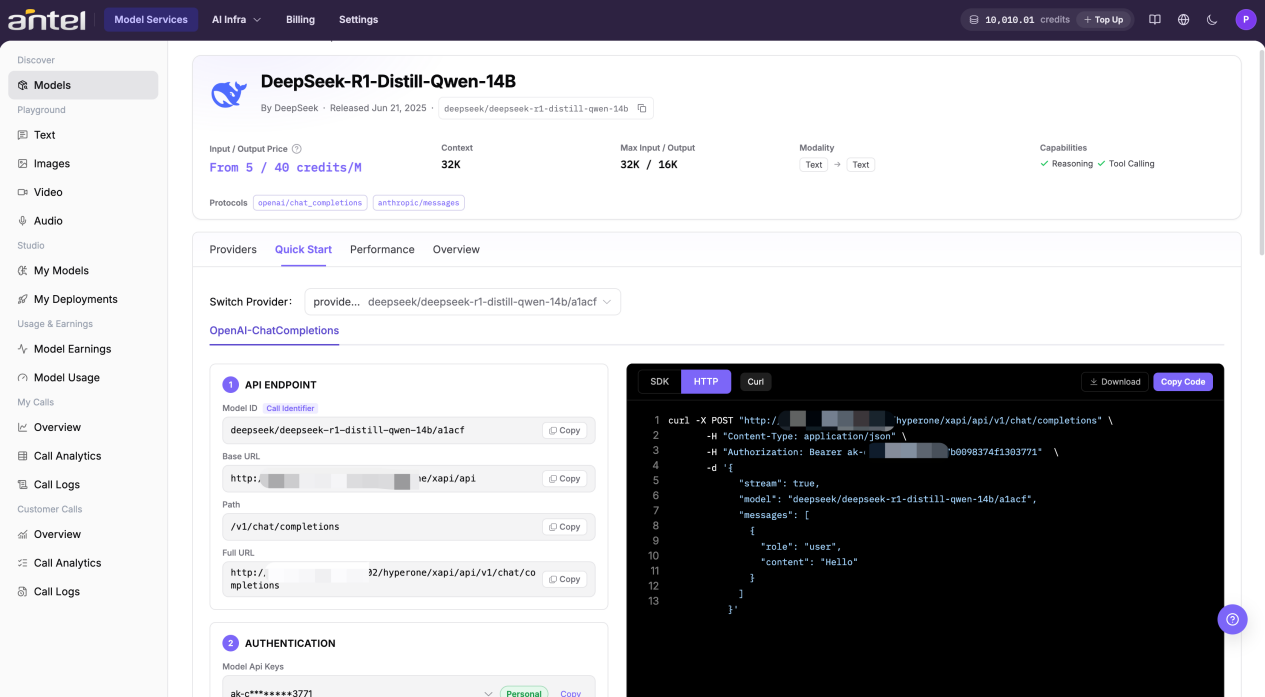Open Billing in top navigation
Image resolution: width=1265 pixels, height=697 pixels.
(300, 19)
